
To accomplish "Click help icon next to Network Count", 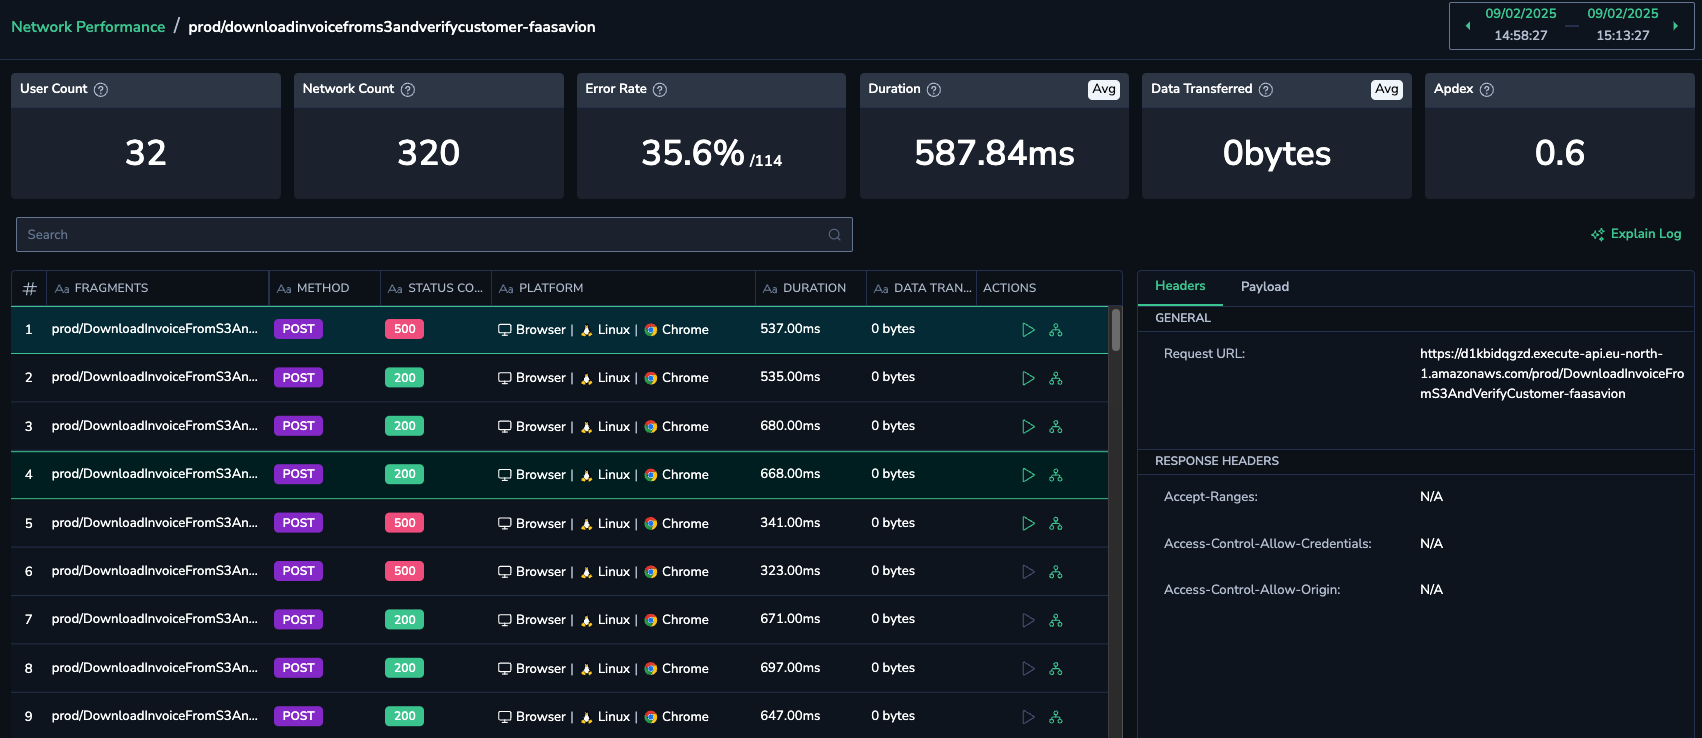I will [x=408, y=90].
